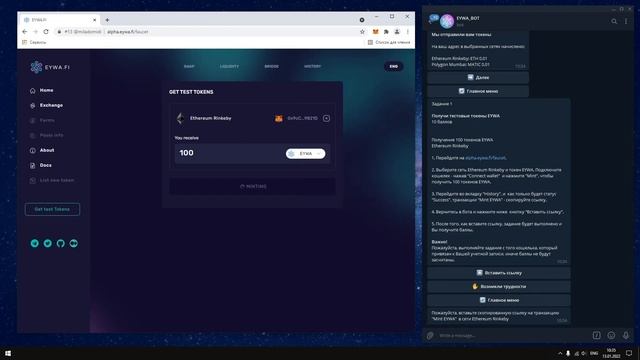Open Docs in EYWA sidebar
Viewport: 640px width, 360px height.
click(41, 165)
